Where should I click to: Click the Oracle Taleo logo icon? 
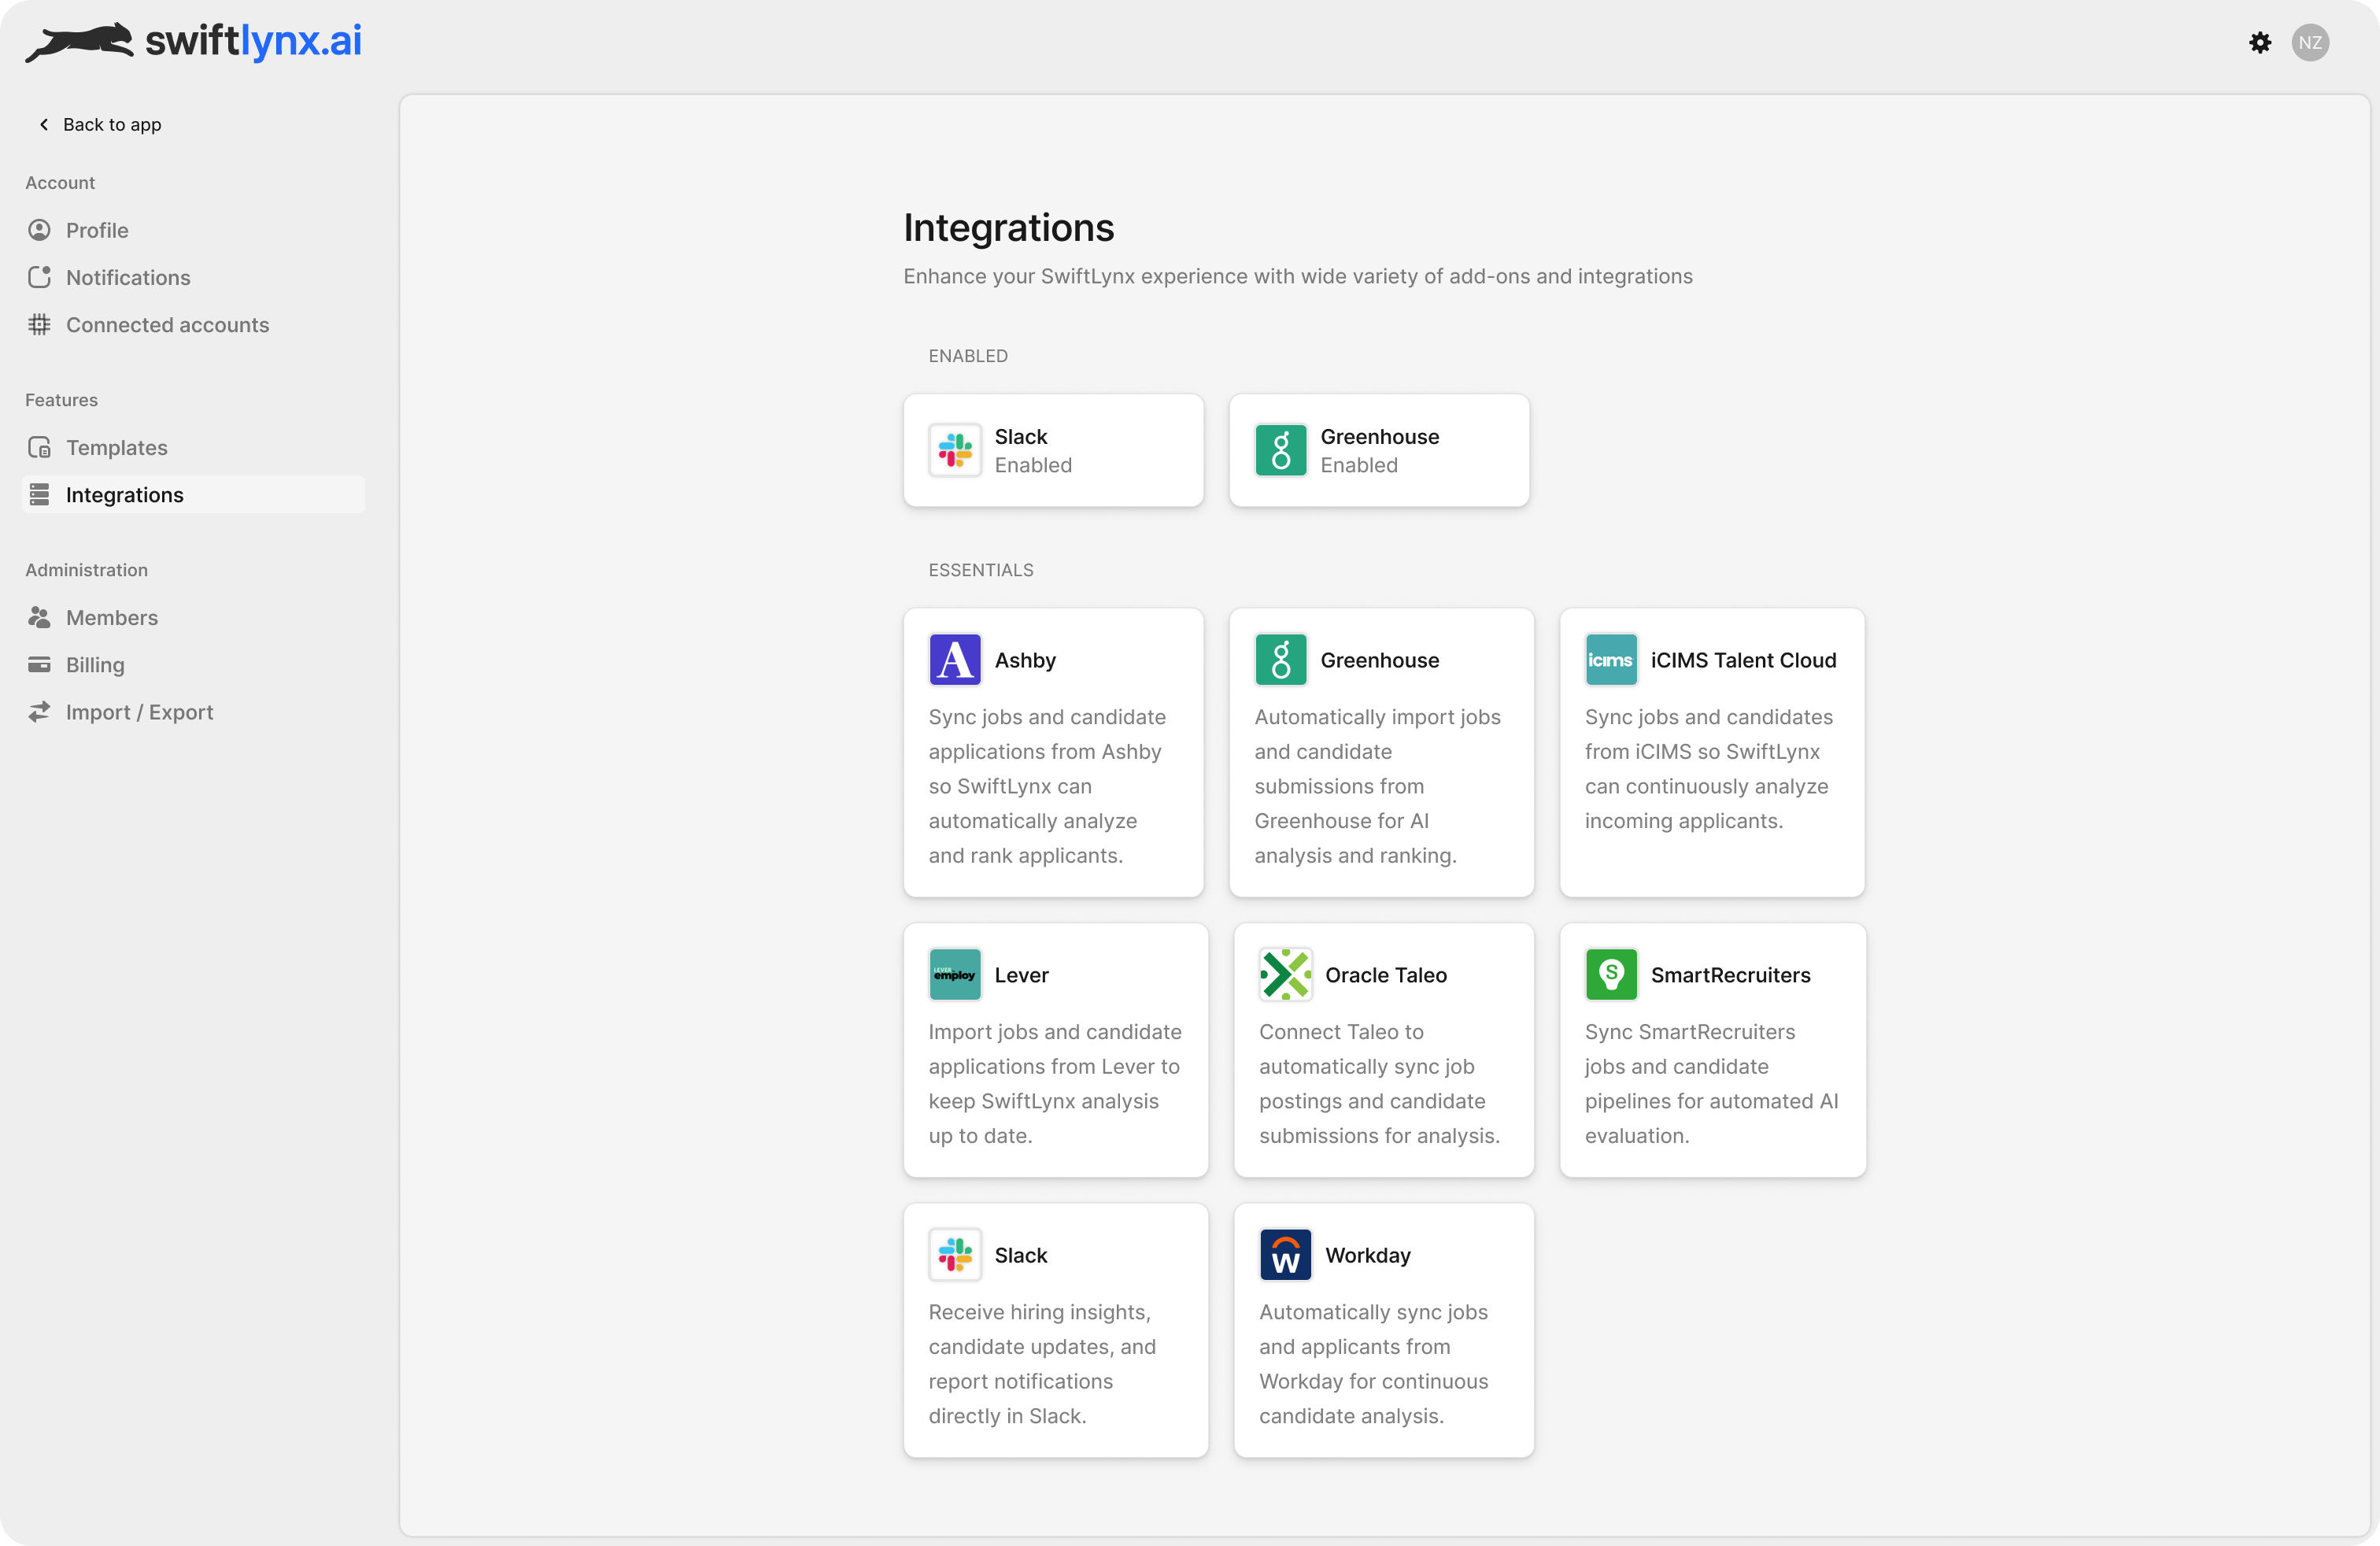(1285, 975)
